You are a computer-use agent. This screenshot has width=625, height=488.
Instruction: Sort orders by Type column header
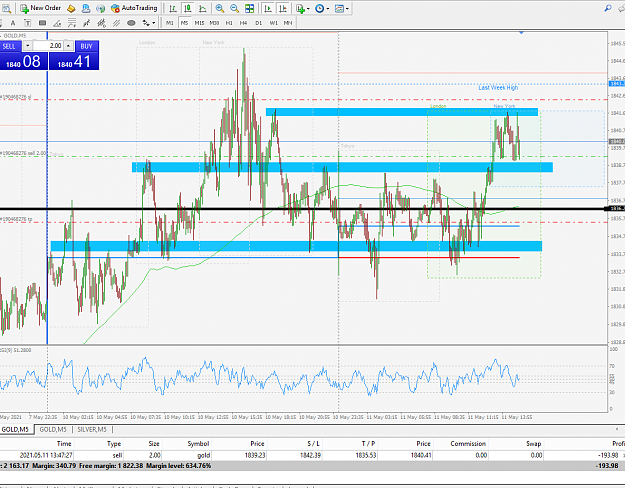[114, 443]
